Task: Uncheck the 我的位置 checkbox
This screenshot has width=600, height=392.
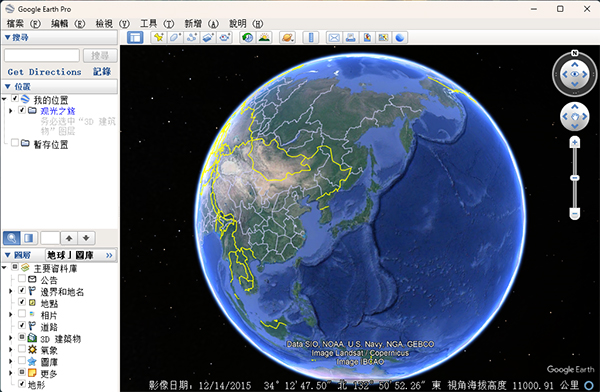Action: point(15,99)
